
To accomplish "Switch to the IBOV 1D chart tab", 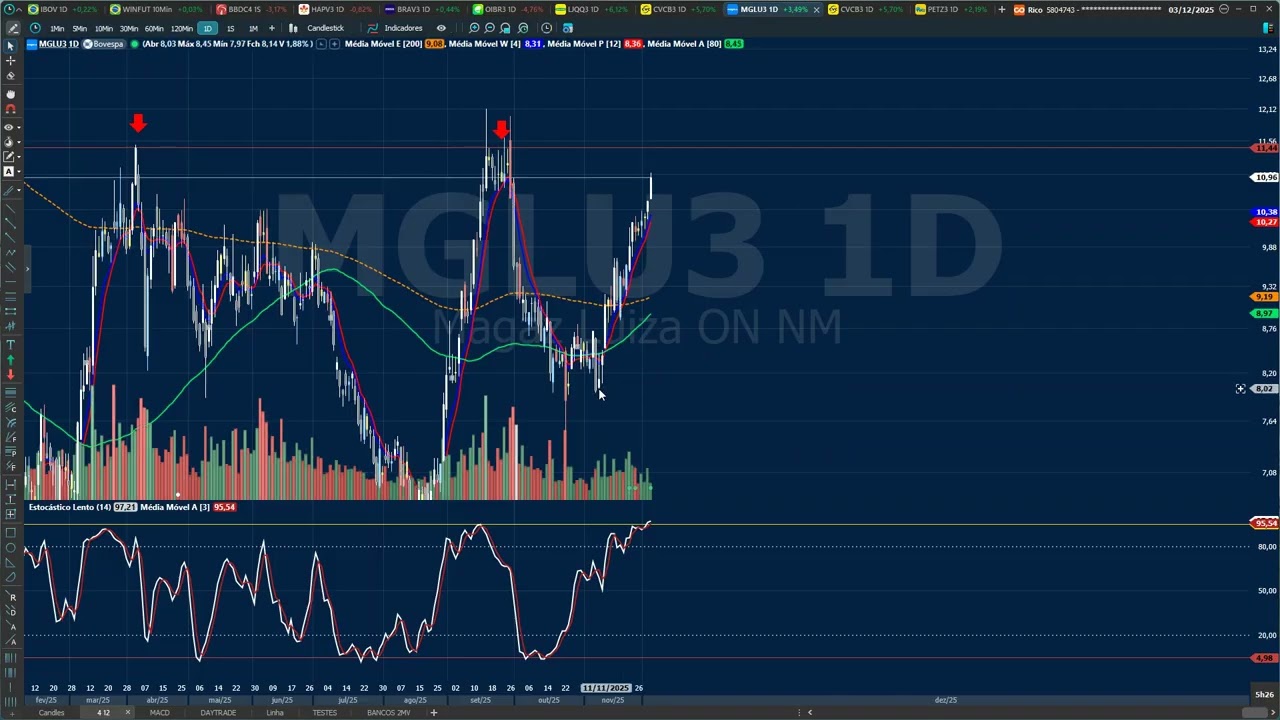I will tap(60, 9).
